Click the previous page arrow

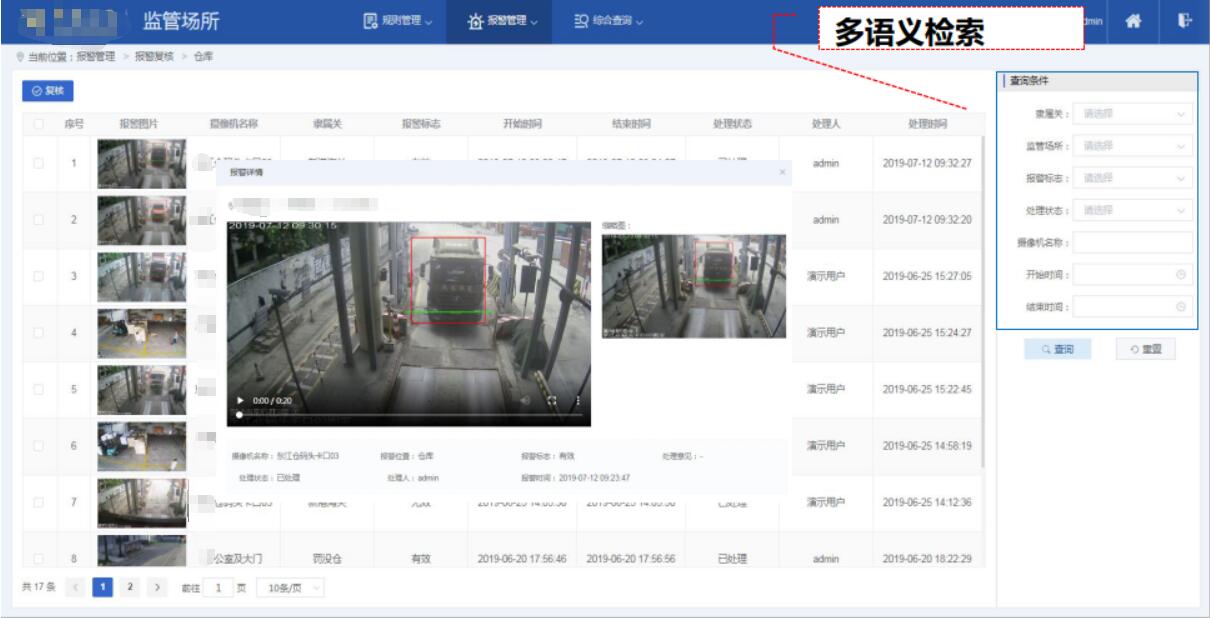click(74, 588)
